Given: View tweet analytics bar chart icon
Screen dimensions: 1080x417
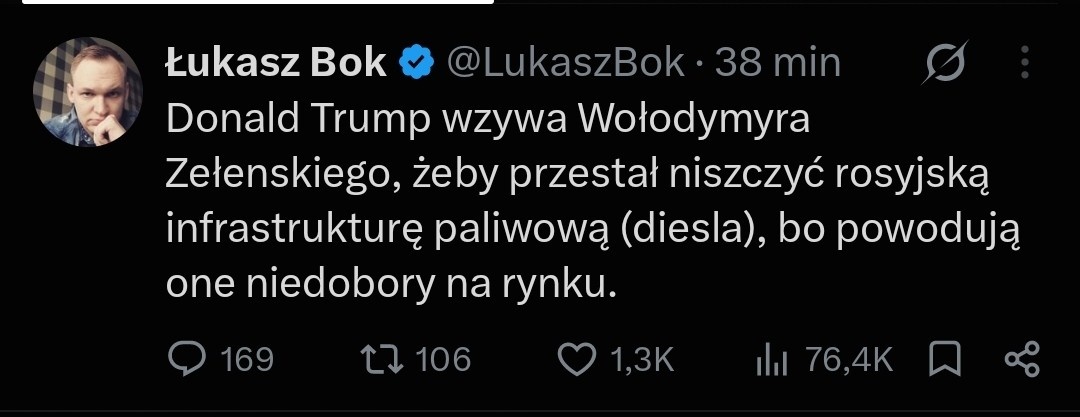Looking at the screenshot, I should coord(771,360).
